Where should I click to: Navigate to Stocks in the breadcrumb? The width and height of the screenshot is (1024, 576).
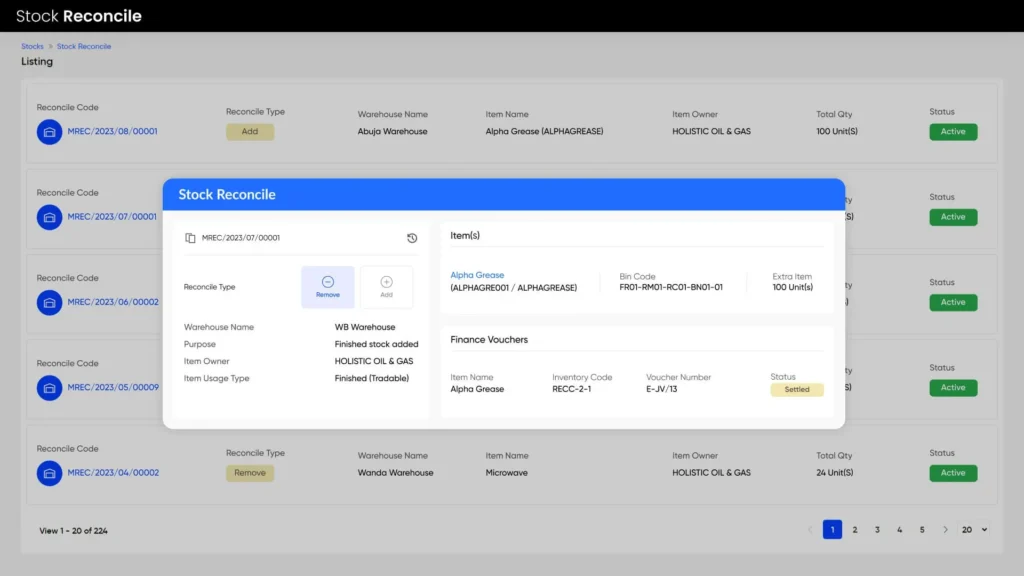click(32, 46)
